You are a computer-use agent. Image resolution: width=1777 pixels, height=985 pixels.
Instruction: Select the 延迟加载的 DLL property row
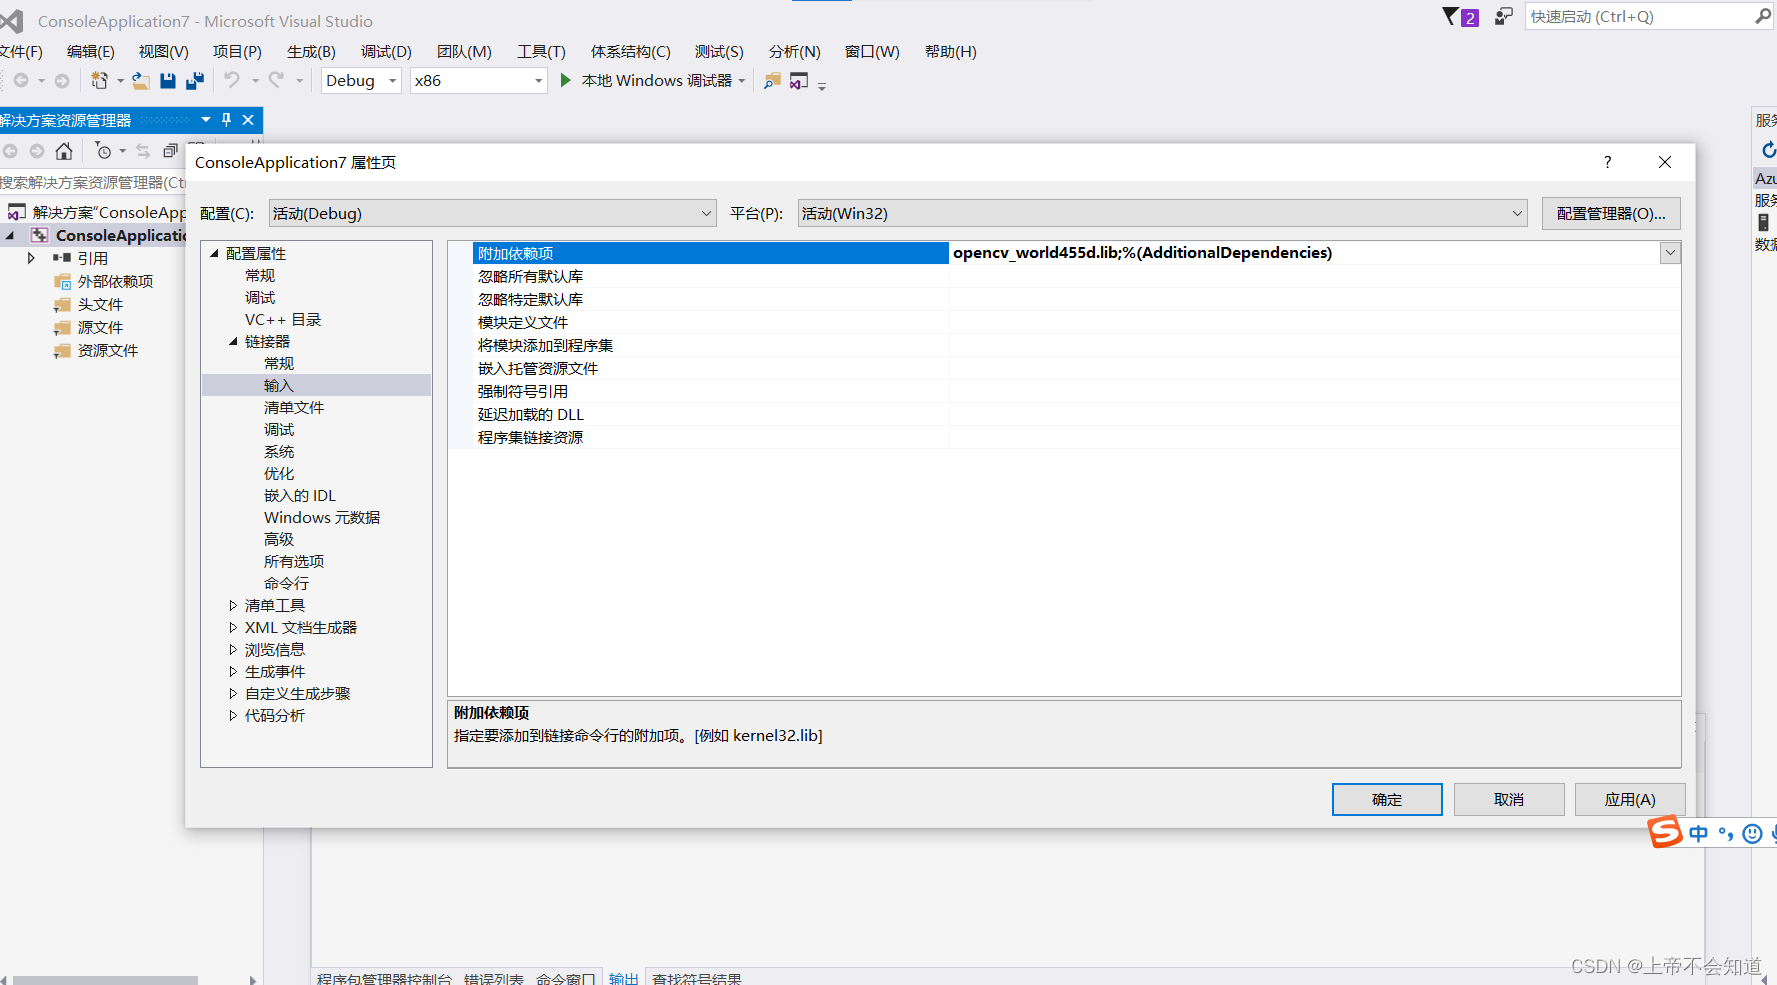[x=1076, y=414]
